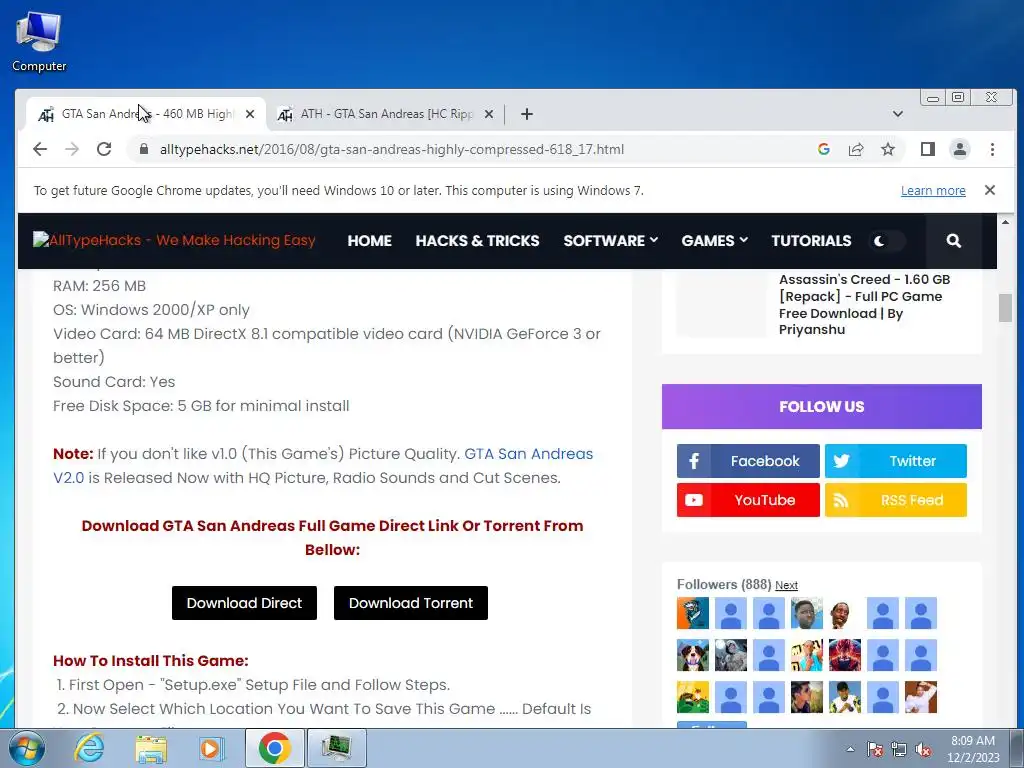Click the first follower avatar thumbnail
This screenshot has width=1024, height=768.
tap(693, 613)
